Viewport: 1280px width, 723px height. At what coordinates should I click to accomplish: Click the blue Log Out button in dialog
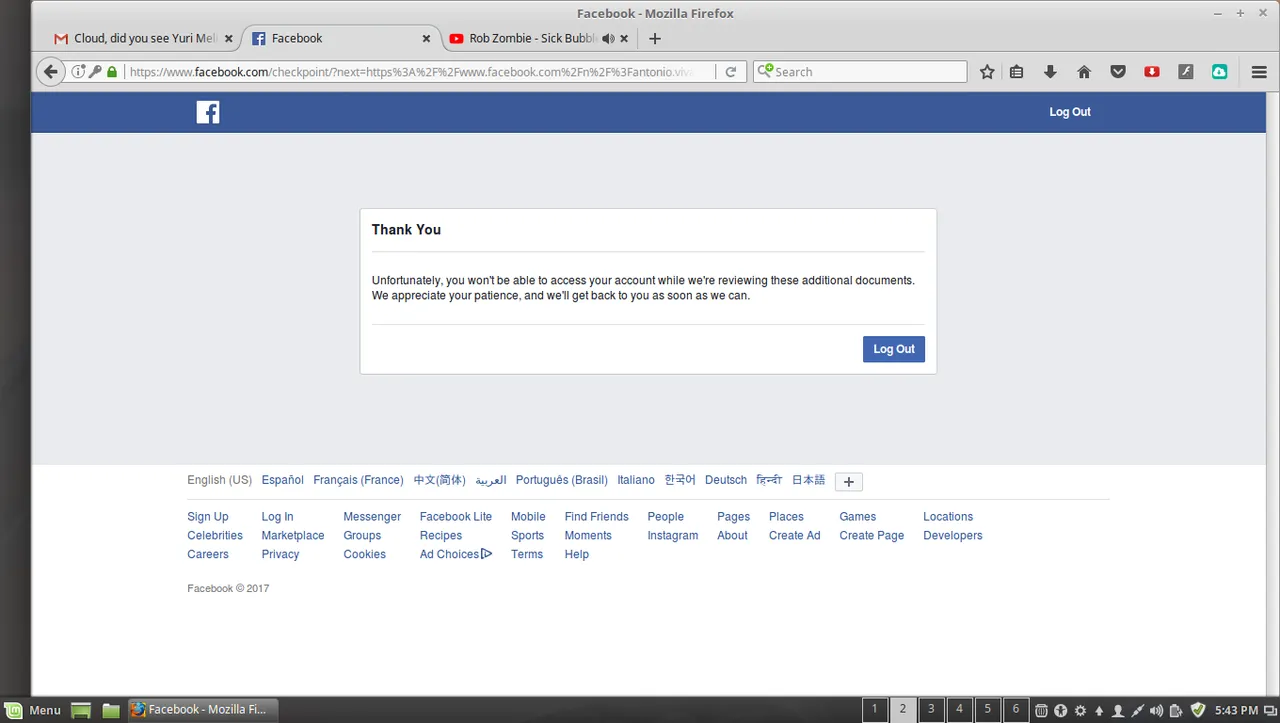tap(894, 349)
